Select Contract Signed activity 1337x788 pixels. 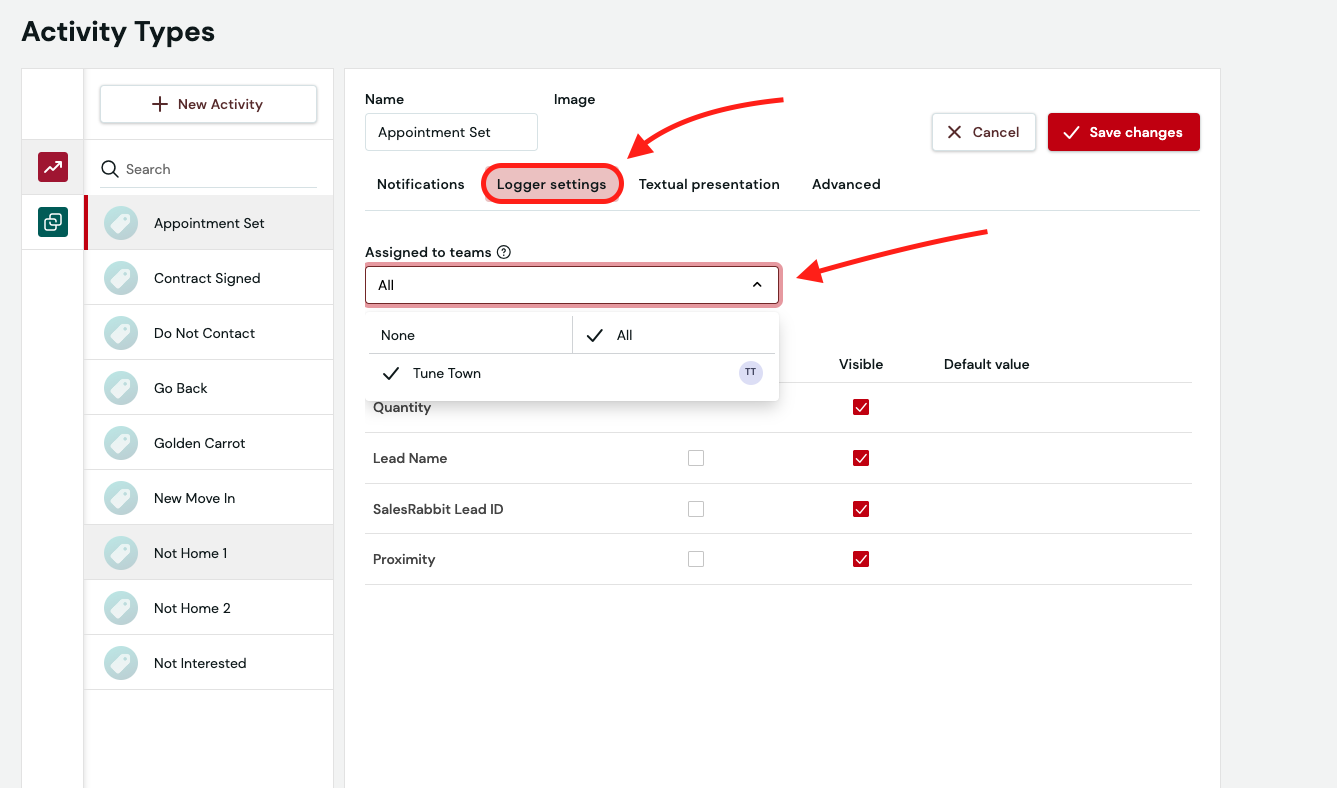pos(209,278)
